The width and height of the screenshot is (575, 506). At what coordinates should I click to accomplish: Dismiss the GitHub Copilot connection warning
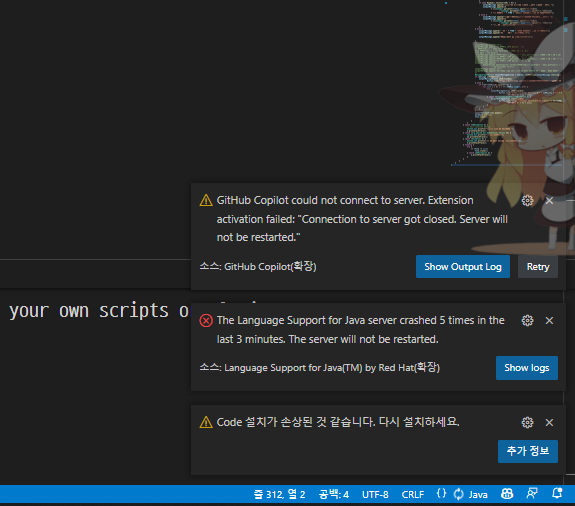pos(549,201)
